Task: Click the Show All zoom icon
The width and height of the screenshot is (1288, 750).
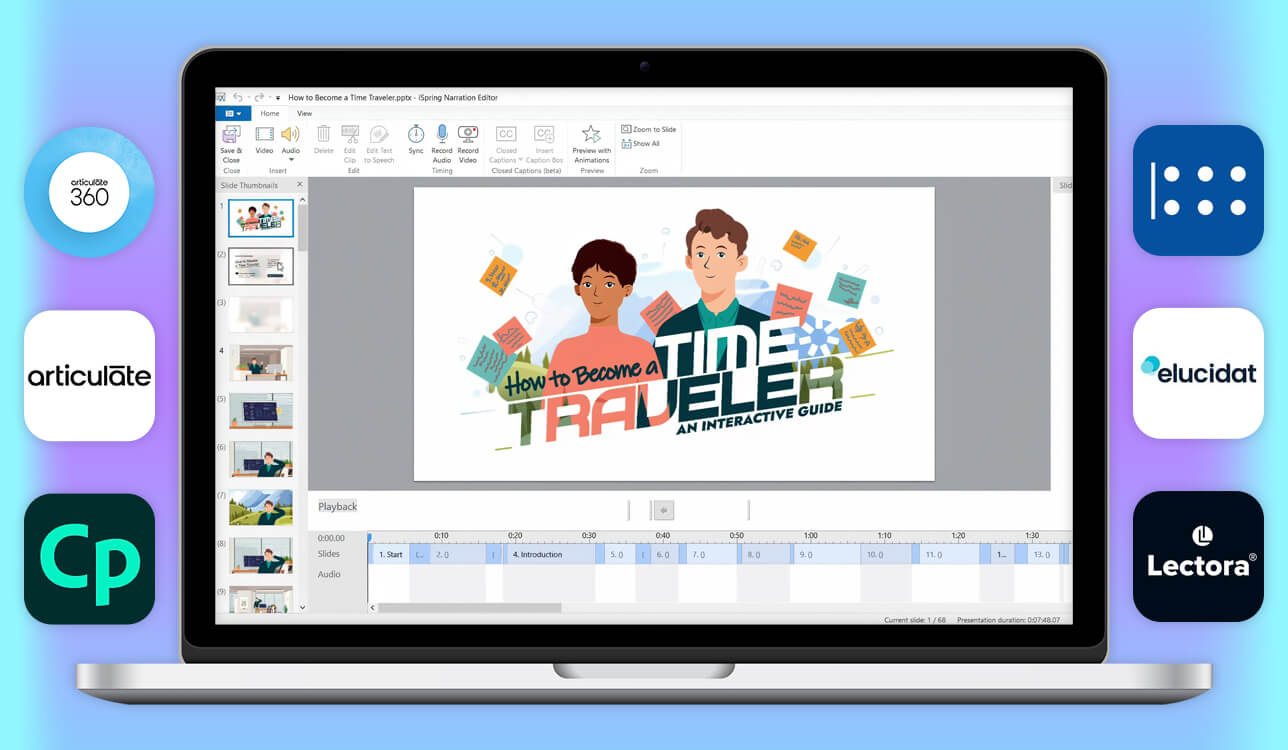Action: tap(626, 144)
